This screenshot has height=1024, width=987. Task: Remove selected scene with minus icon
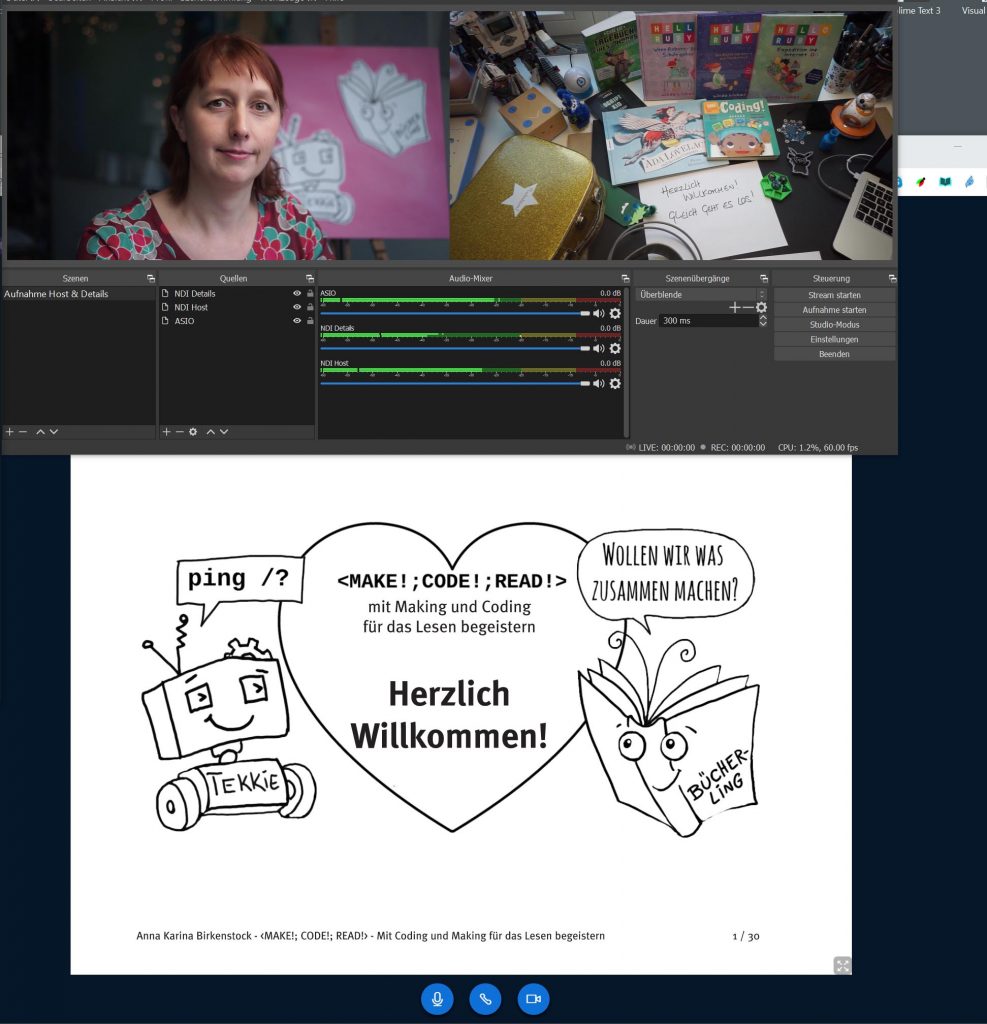(23, 432)
